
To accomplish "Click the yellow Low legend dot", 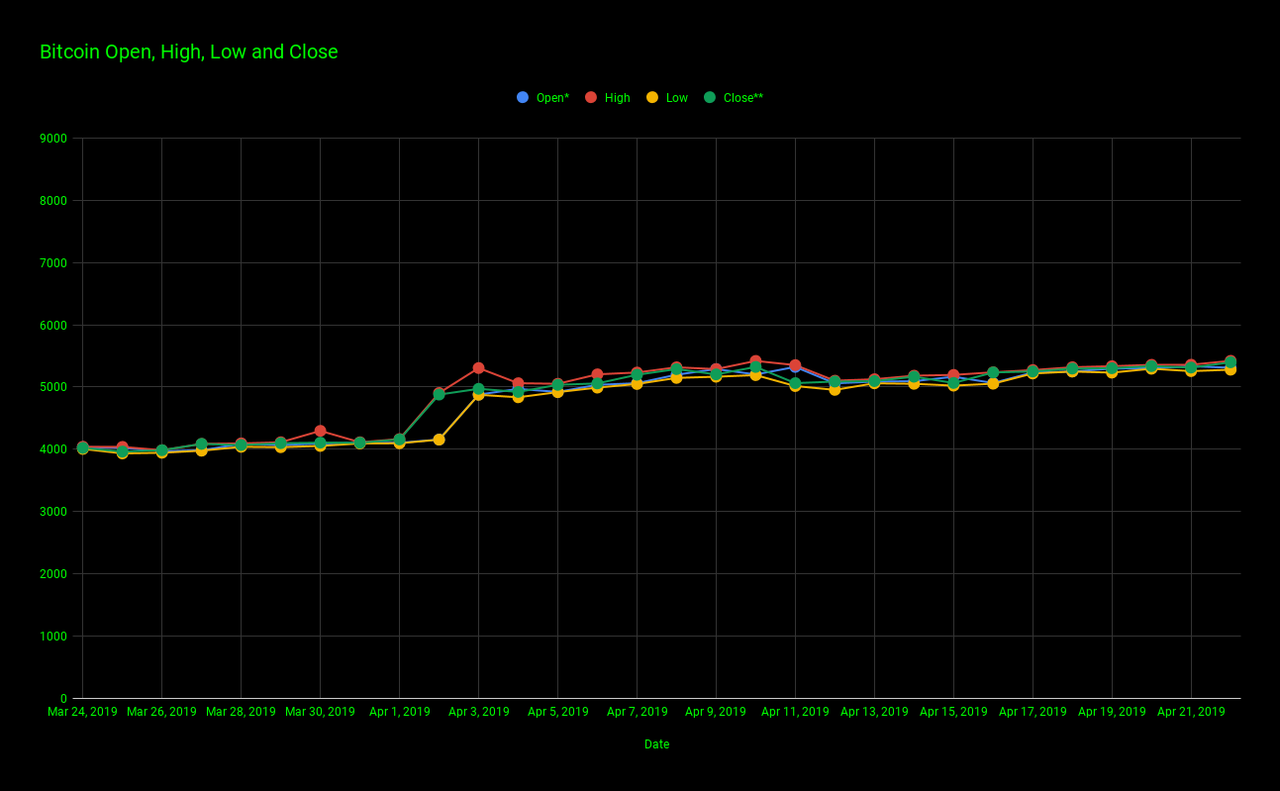I will click(652, 97).
